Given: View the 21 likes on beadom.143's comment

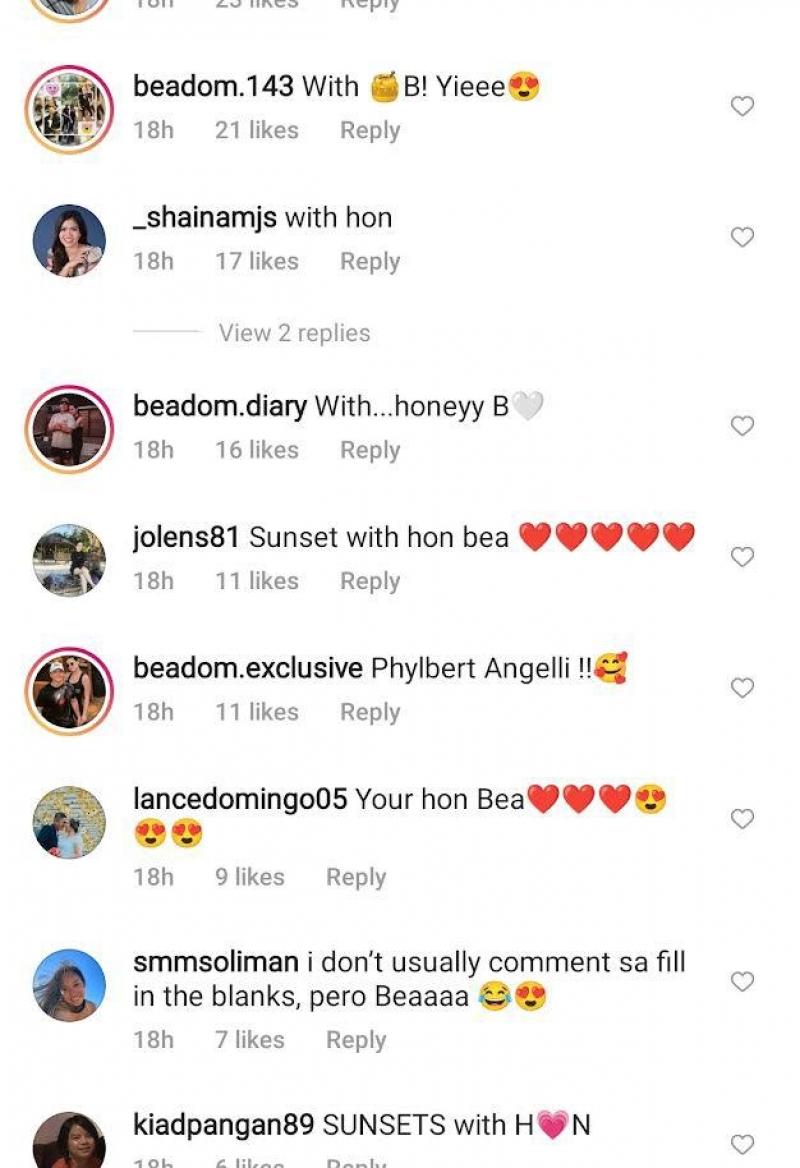Looking at the screenshot, I should click(256, 130).
